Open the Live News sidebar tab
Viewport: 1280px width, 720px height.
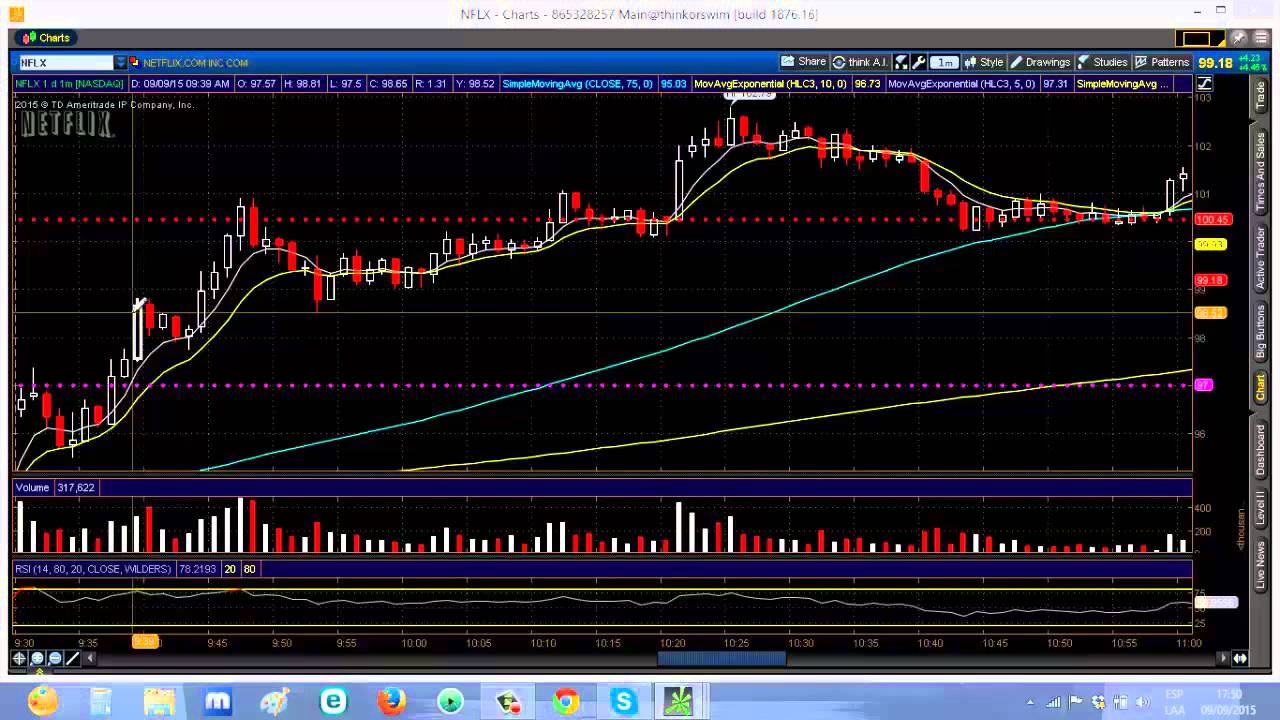point(1260,566)
